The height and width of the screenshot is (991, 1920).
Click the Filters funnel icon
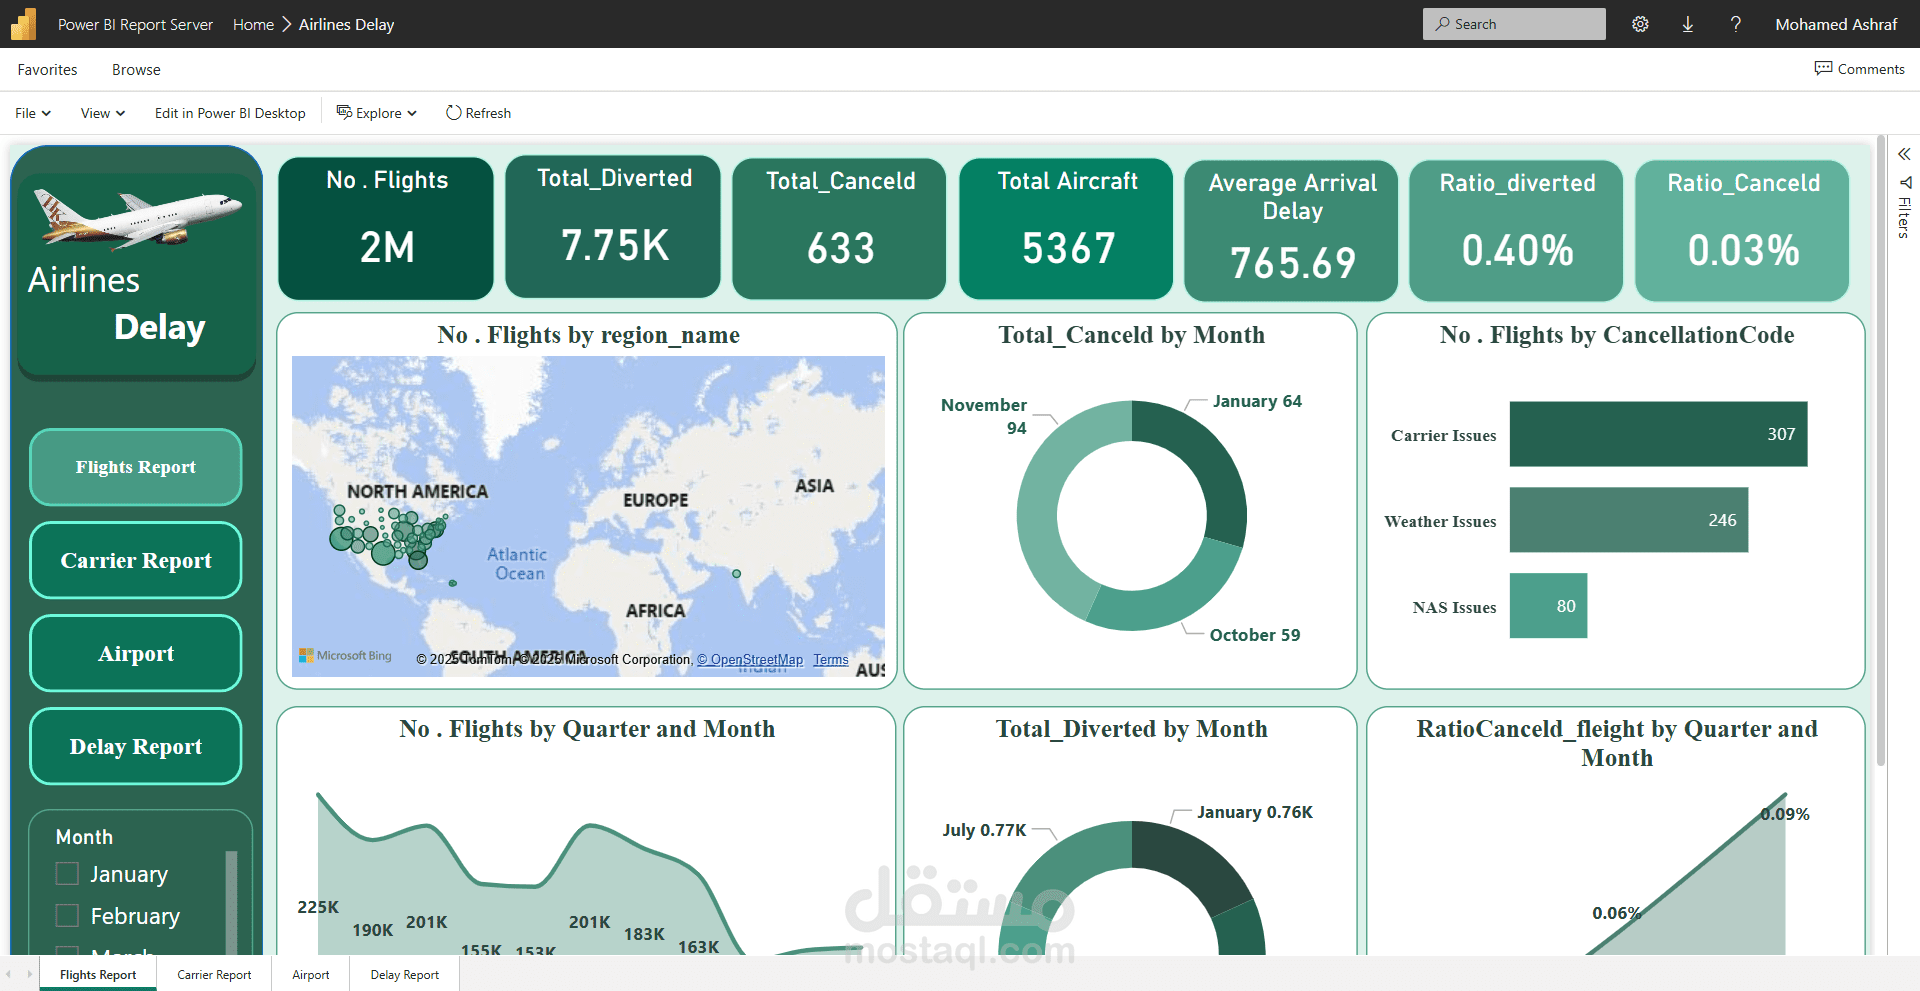[x=1905, y=183]
